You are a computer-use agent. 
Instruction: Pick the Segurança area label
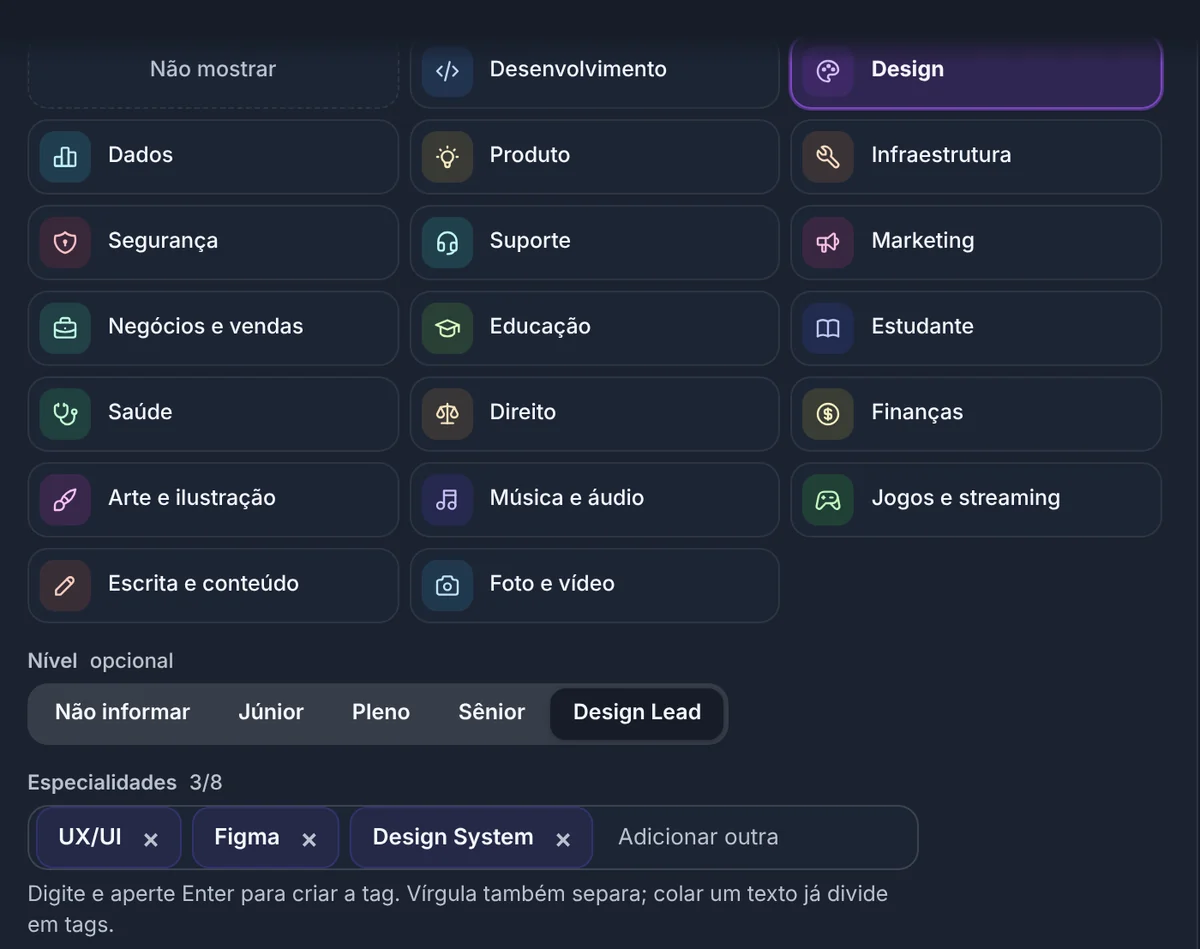tap(163, 241)
